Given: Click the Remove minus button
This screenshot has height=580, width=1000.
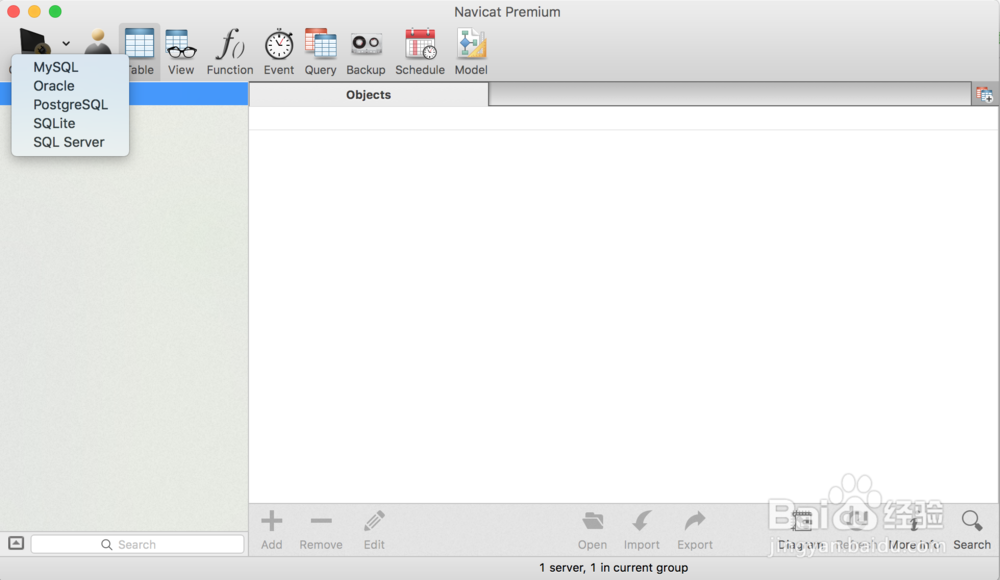Looking at the screenshot, I should click(321, 530).
